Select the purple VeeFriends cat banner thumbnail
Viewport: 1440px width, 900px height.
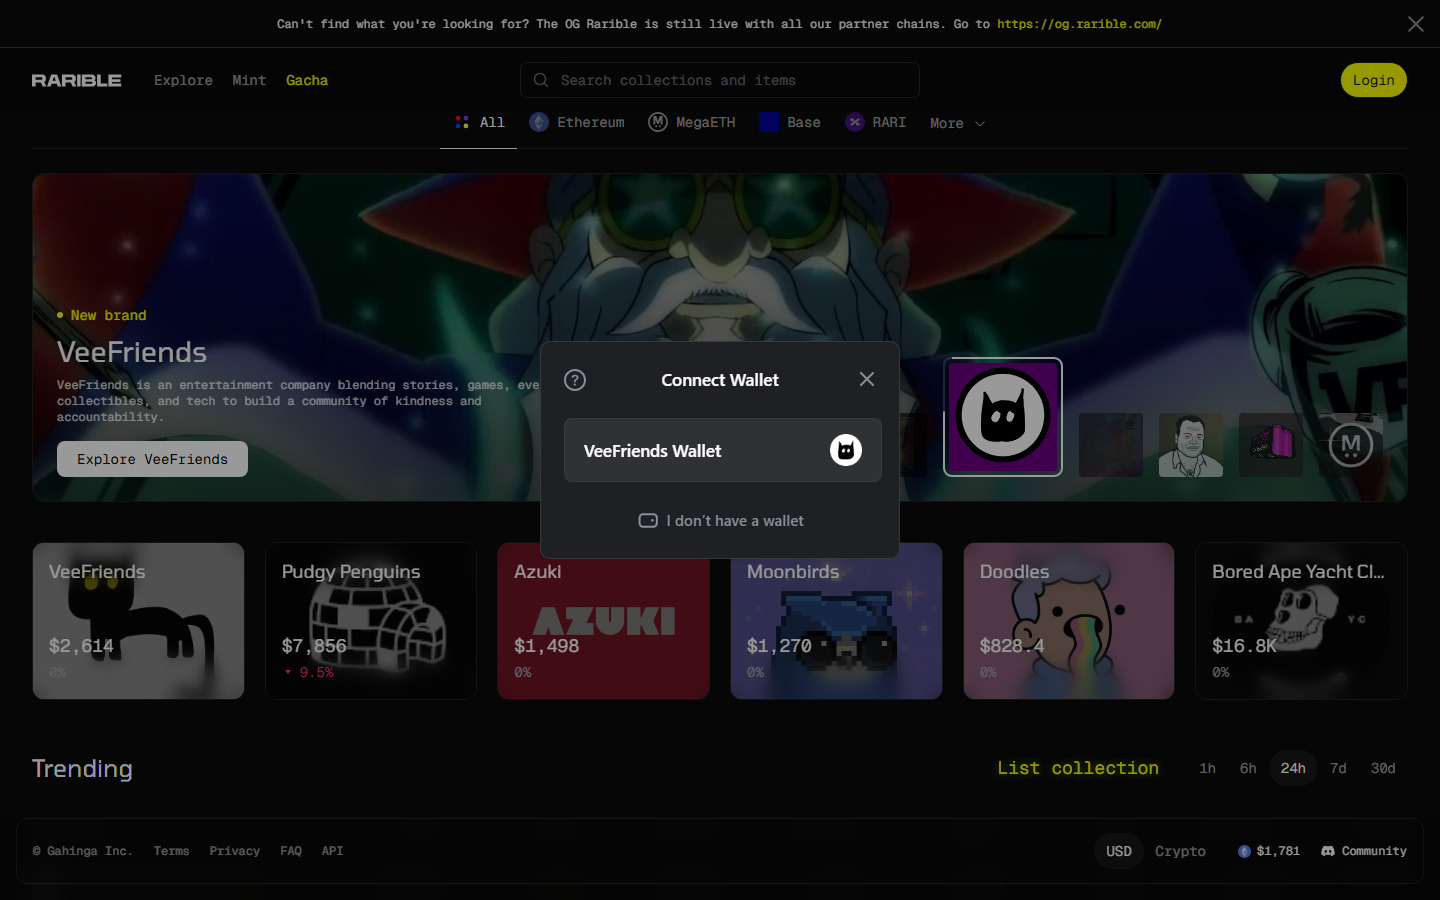tap(1003, 417)
